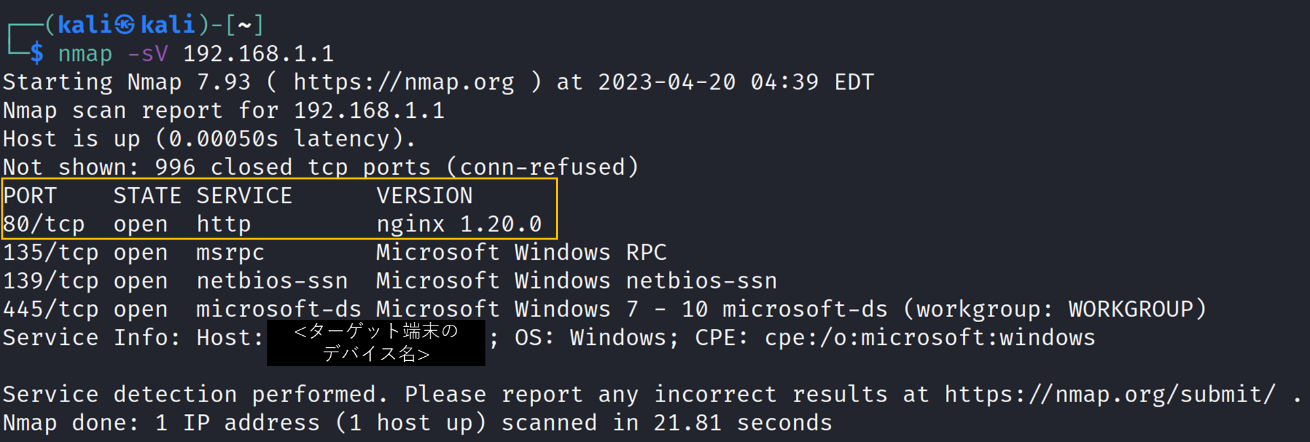Select the 445/tcp port entry
The width and height of the screenshot is (1310, 442).
tap(51, 309)
